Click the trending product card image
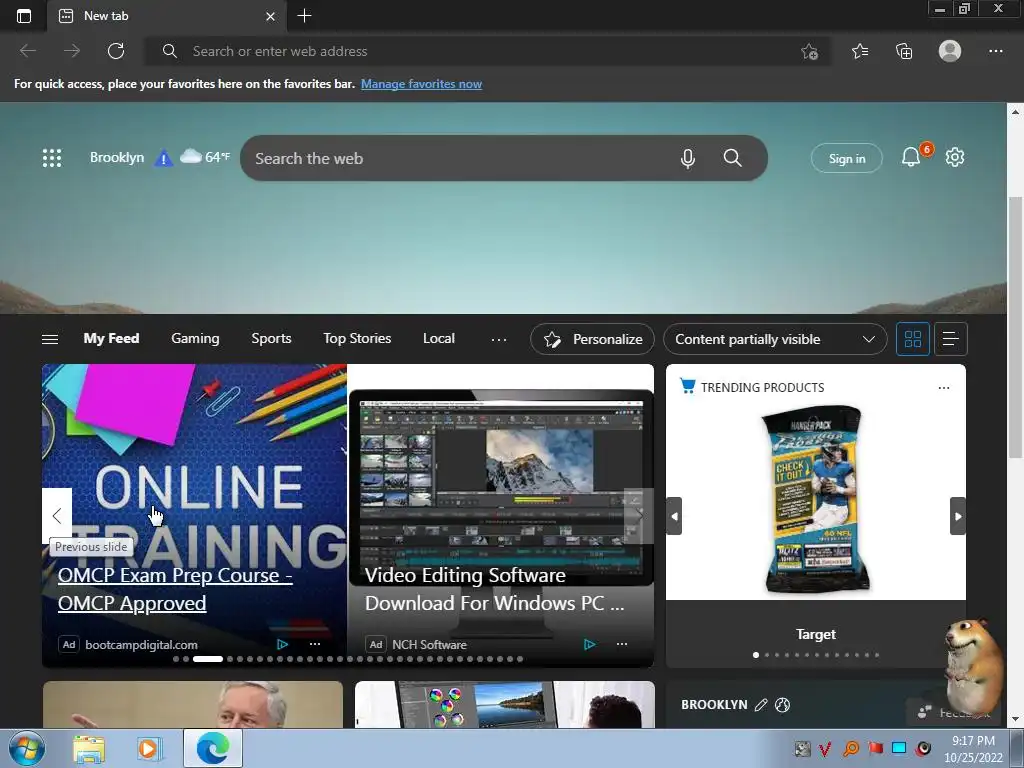This screenshot has height=768, width=1024. point(816,500)
